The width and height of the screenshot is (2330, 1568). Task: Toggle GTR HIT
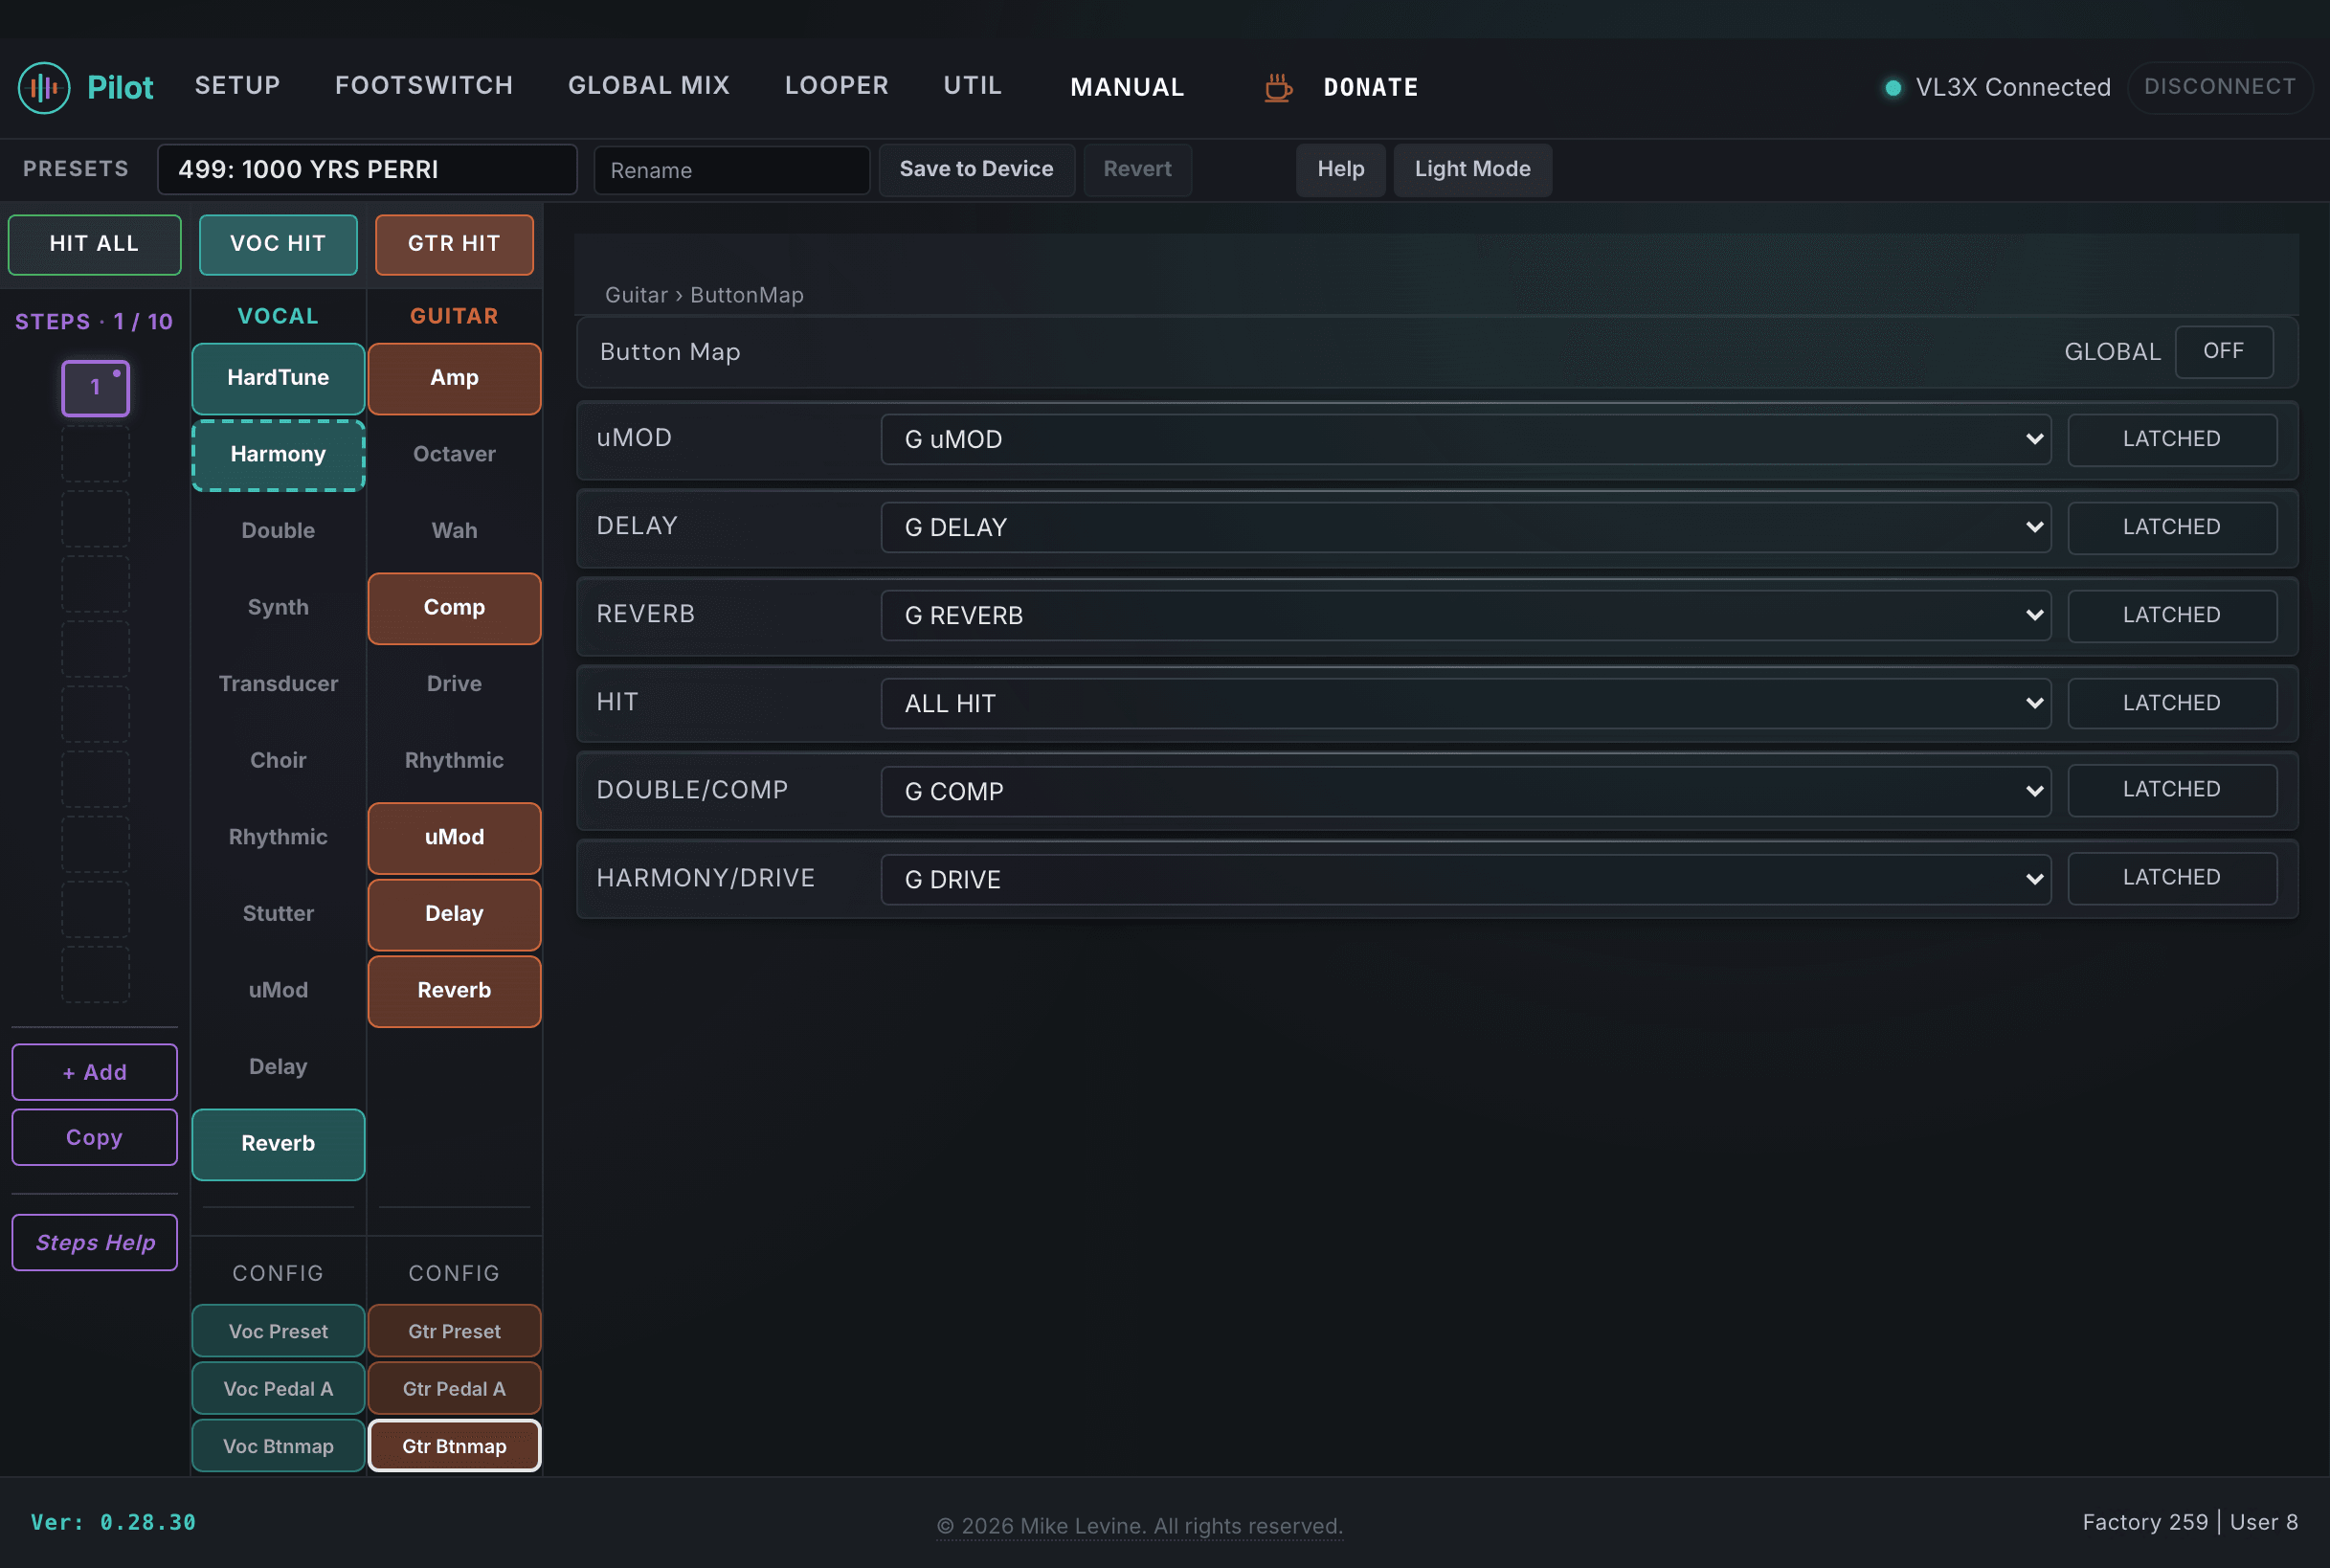[454, 244]
